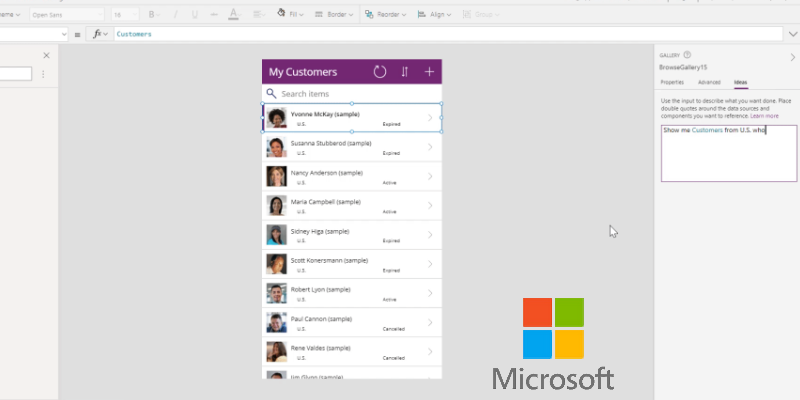Click the search magnifier icon
800x400 pixels.
click(x=271, y=94)
